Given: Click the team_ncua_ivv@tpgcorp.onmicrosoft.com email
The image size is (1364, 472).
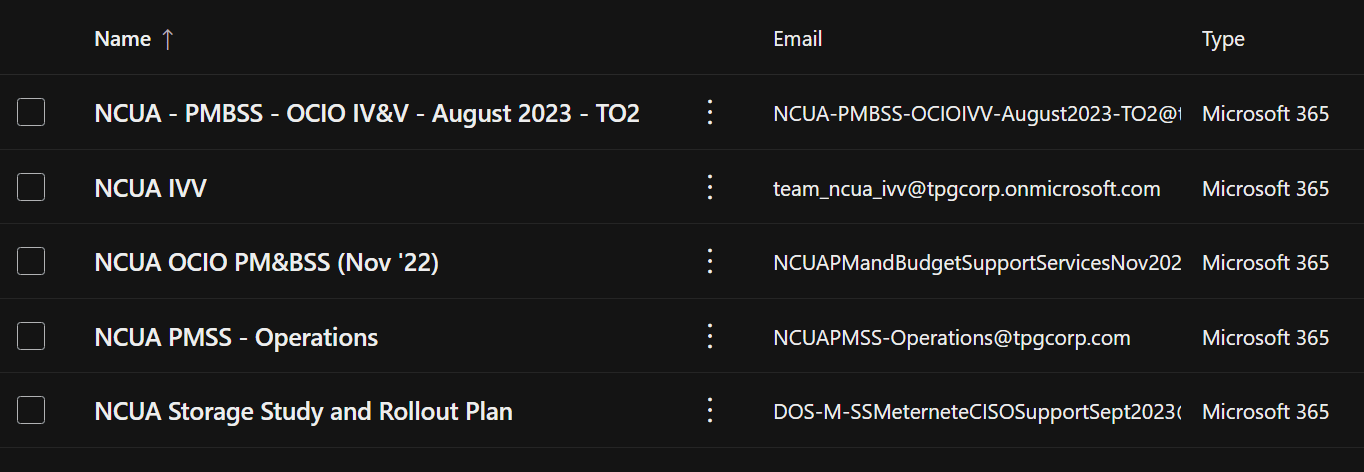Looking at the screenshot, I should coord(967,188).
